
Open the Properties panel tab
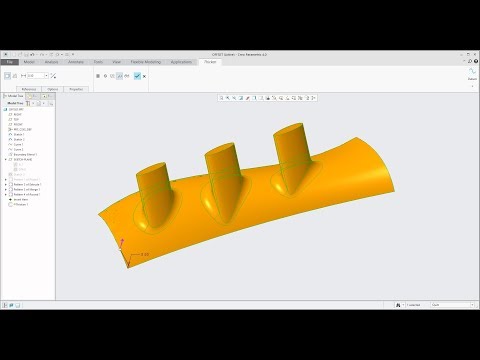coord(76,89)
